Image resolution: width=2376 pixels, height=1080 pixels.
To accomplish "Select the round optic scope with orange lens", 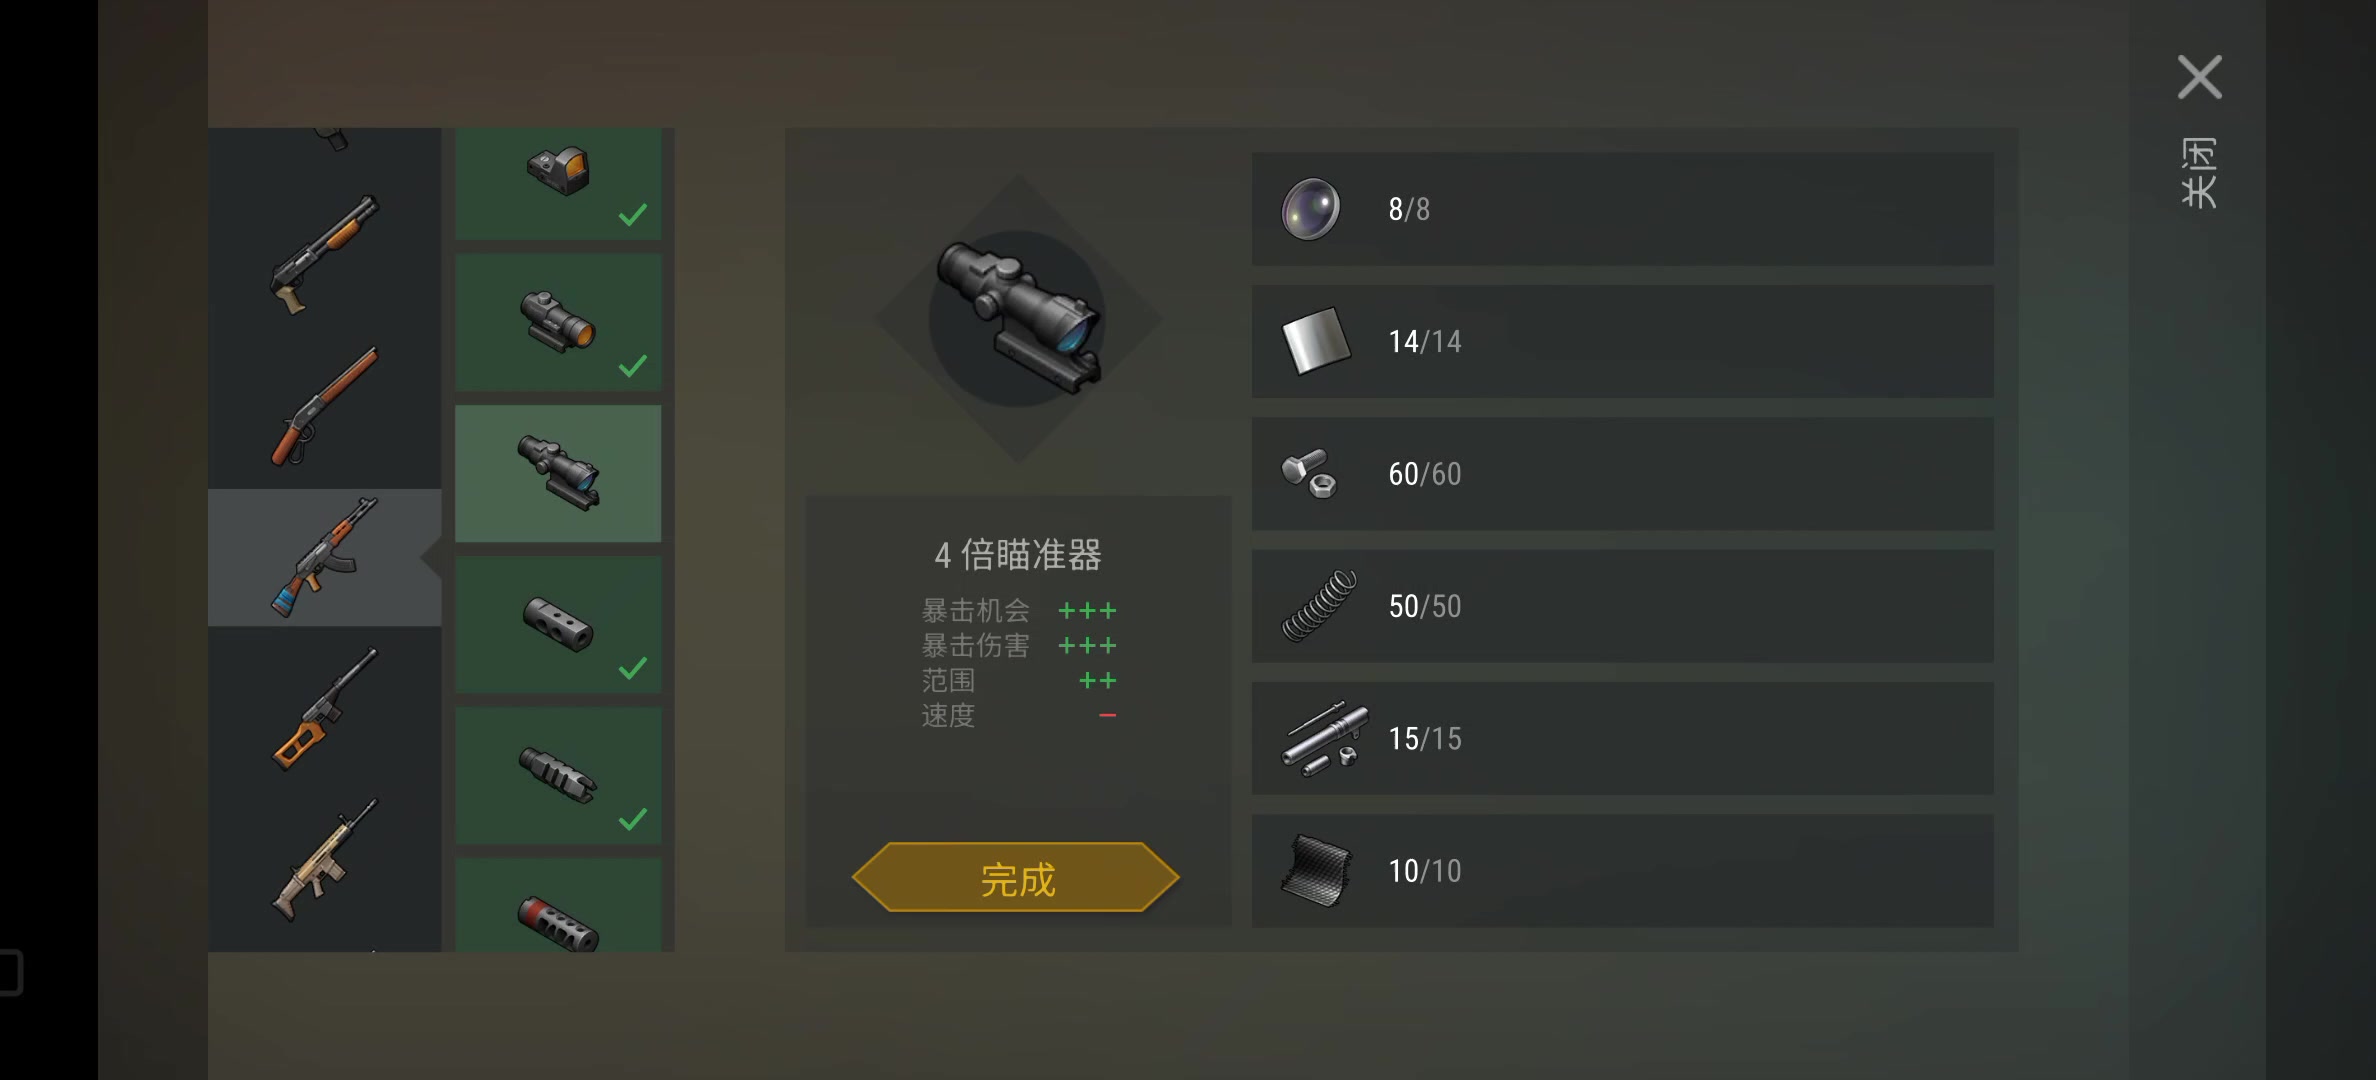I will 558,322.
